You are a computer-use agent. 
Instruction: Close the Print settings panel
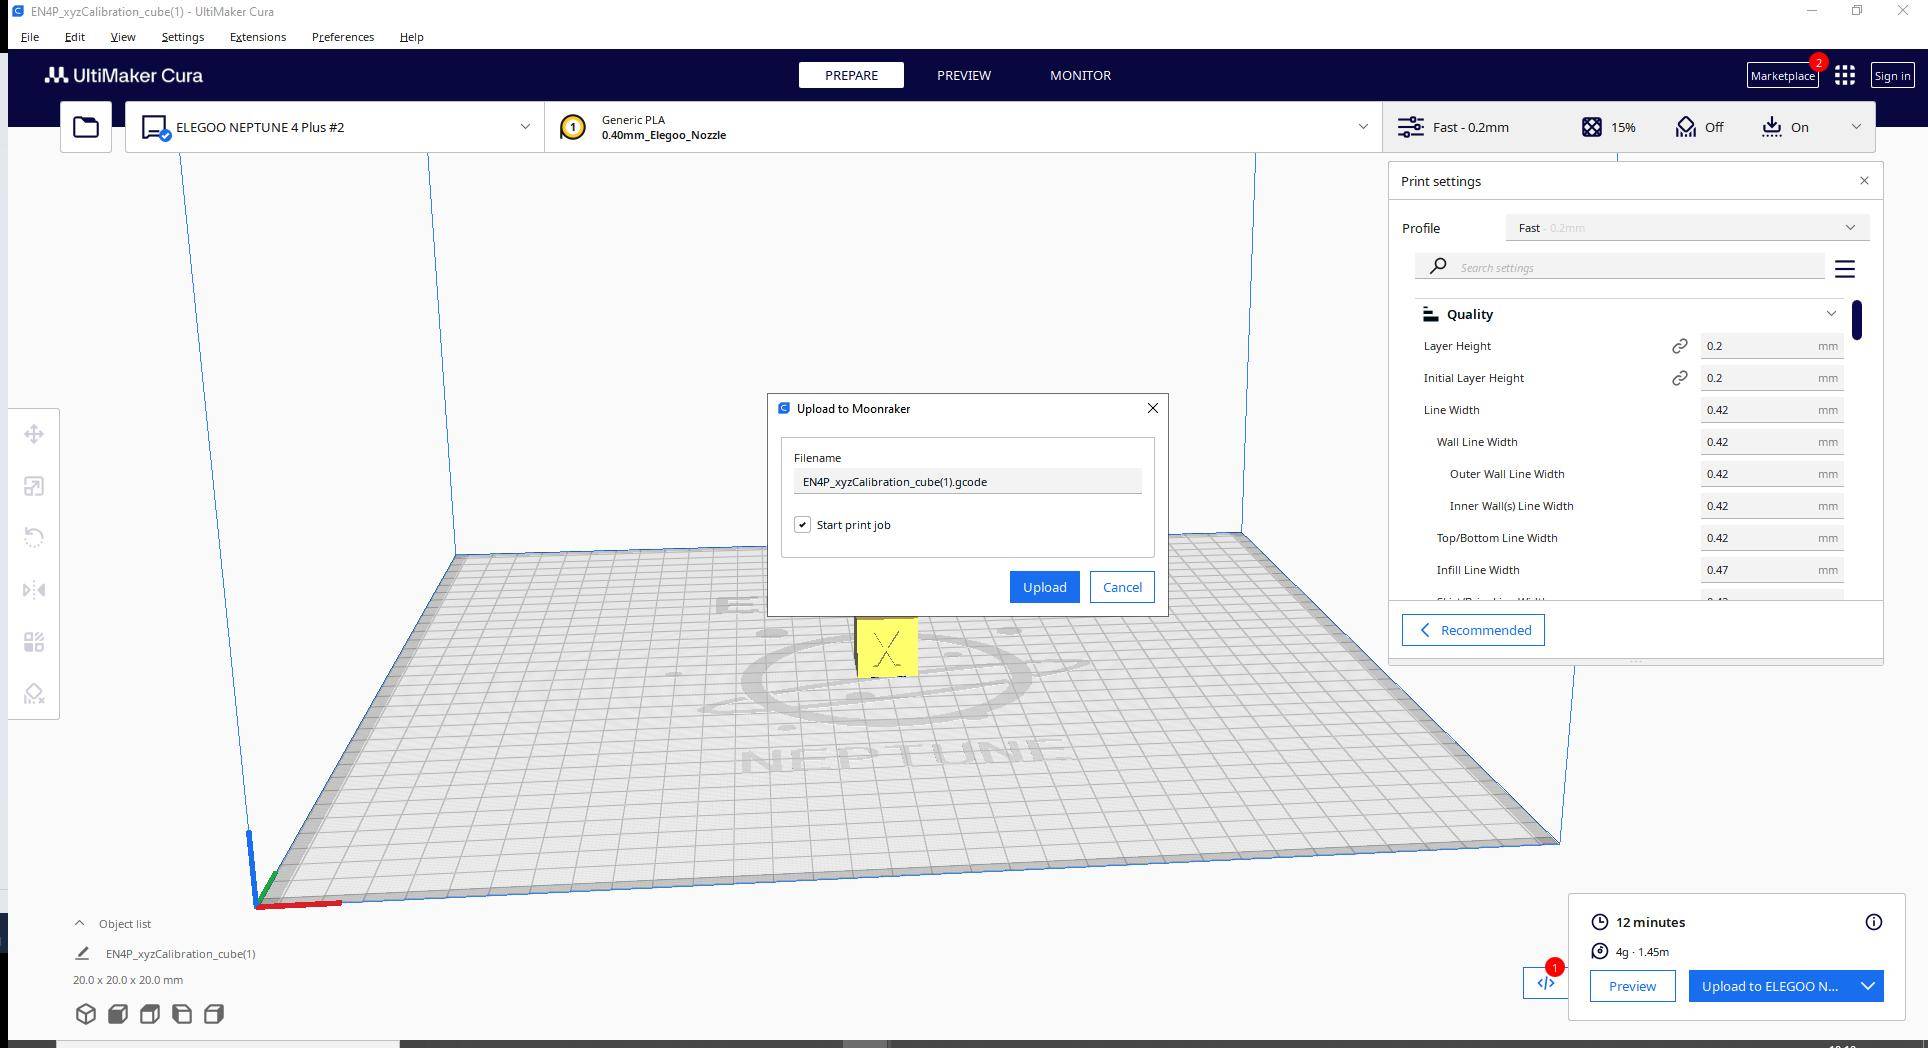pyautogui.click(x=1864, y=181)
